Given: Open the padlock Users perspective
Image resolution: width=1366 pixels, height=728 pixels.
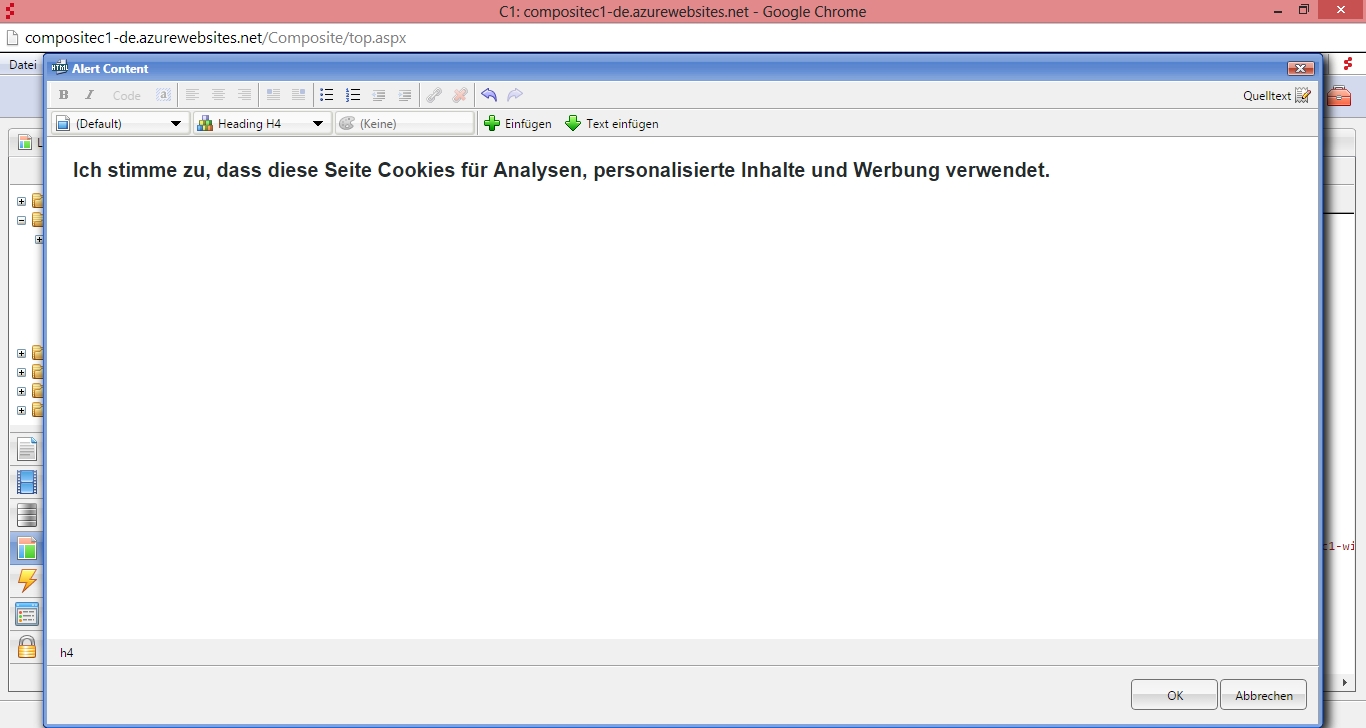Looking at the screenshot, I should 27,647.
